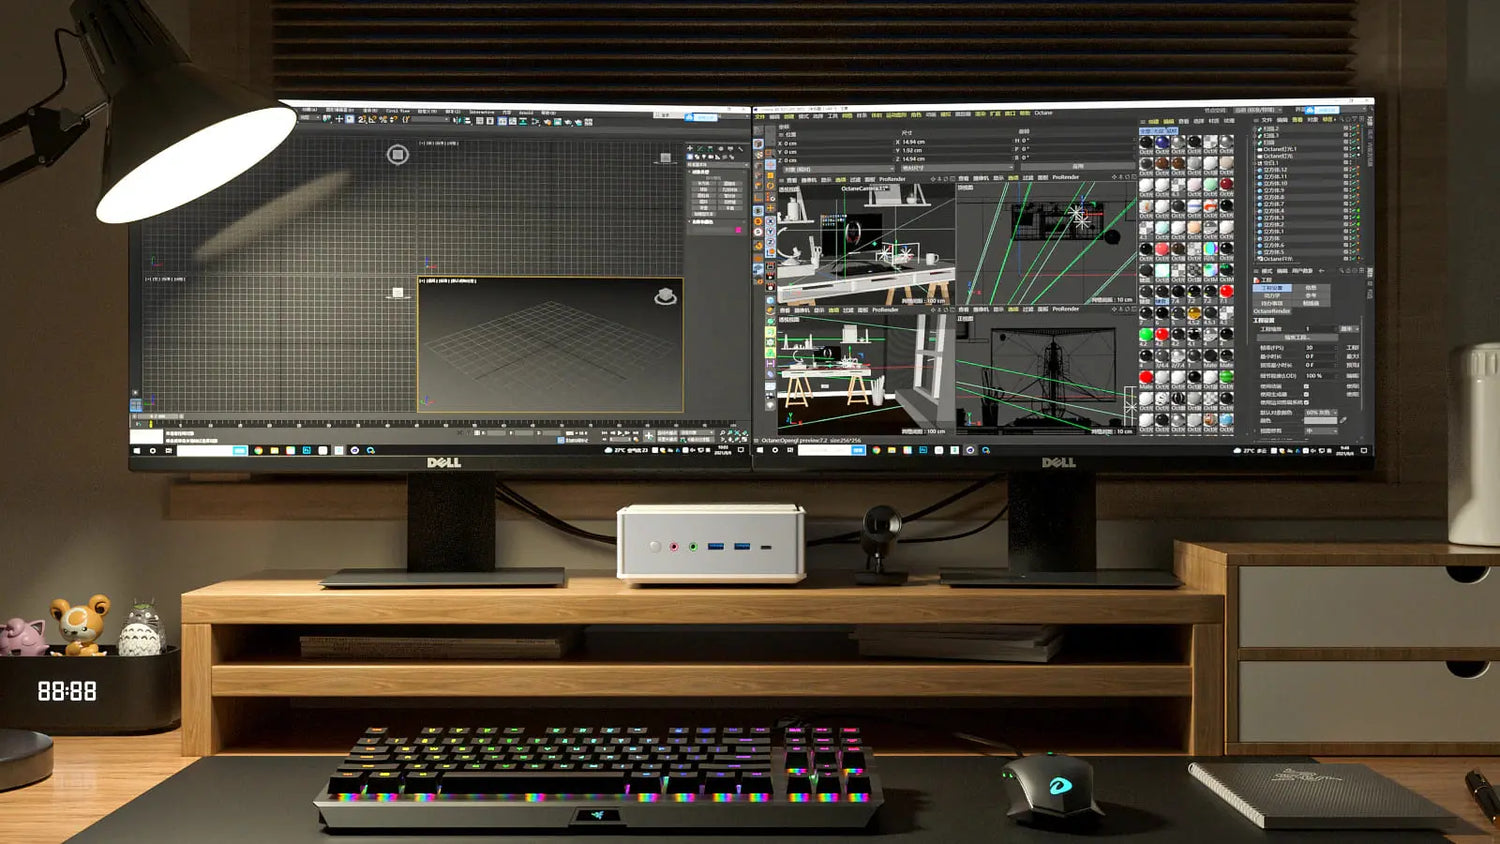Viewport: 1500px width, 844px height.
Task: Click the 3ds Max Play Animation button
Action: [x=619, y=434]
